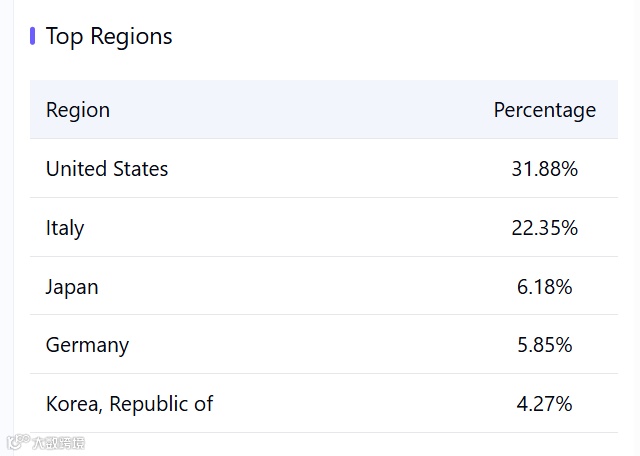The height and width of the screenshot is (456, 640).
Task: Click the watermark logo icon at bottom-left
Action: [17, 441]
